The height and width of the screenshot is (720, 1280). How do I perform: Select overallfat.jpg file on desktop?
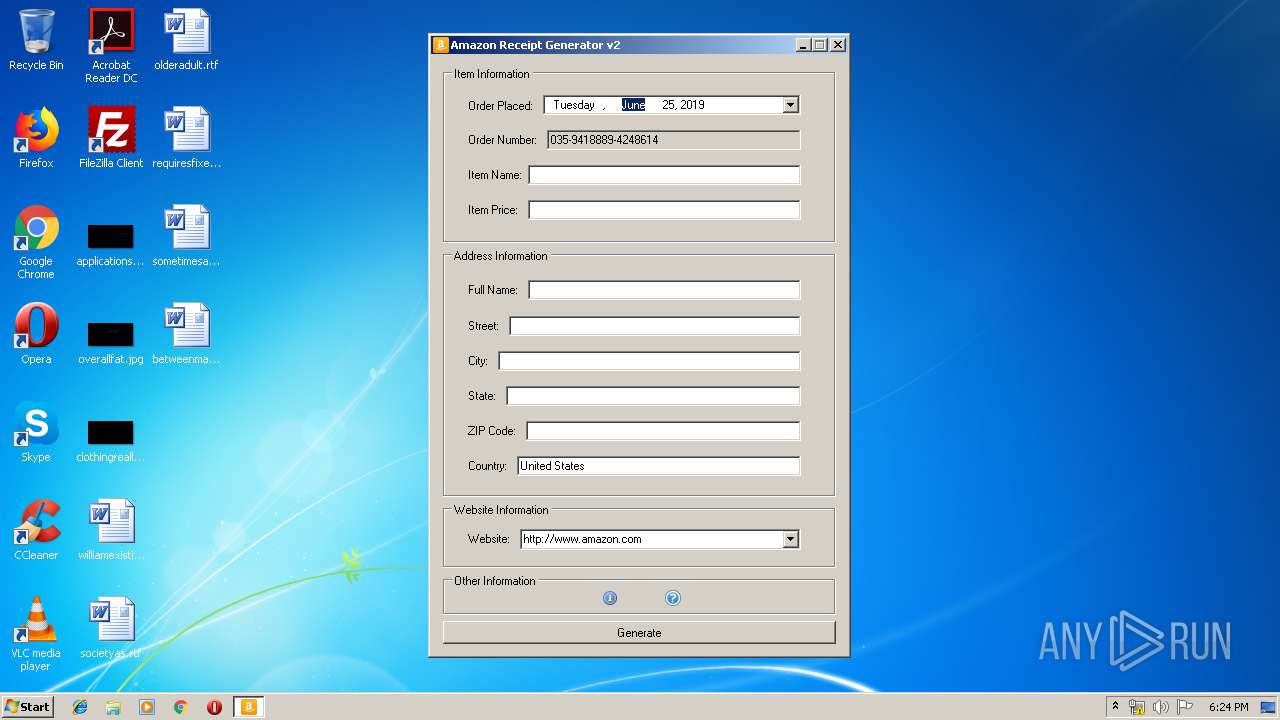(x=111, y=342)
